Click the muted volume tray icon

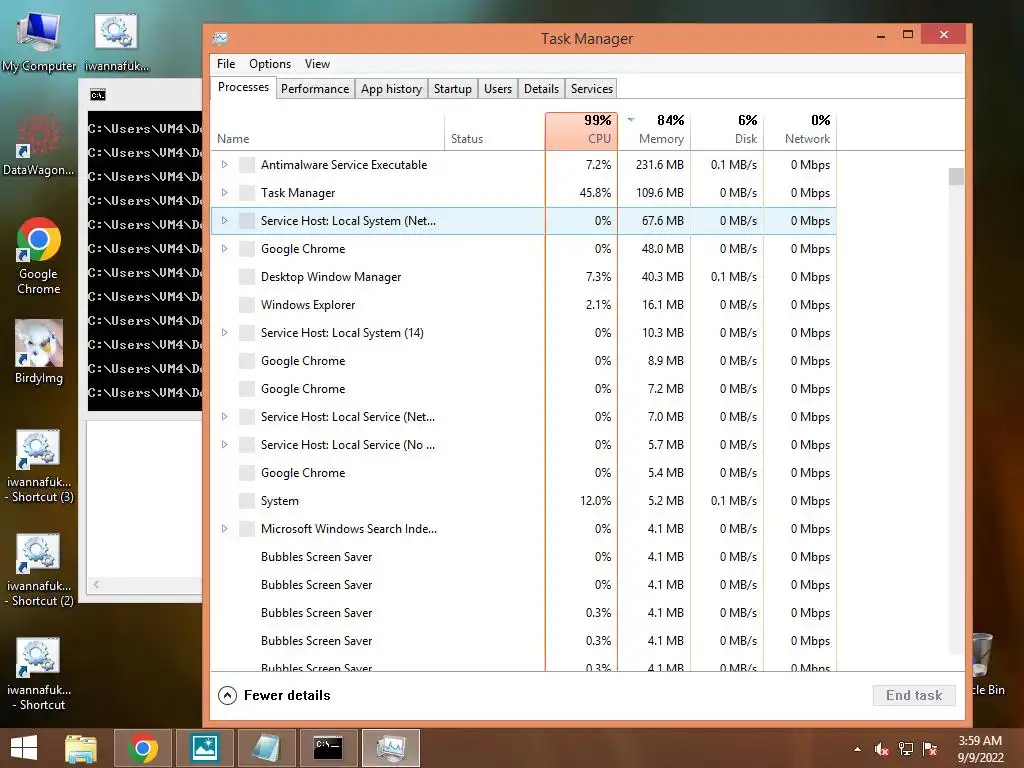(881, 749)
